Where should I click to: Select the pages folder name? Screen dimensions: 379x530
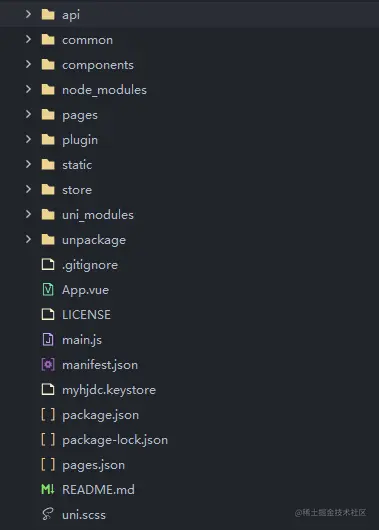(80, 115)
